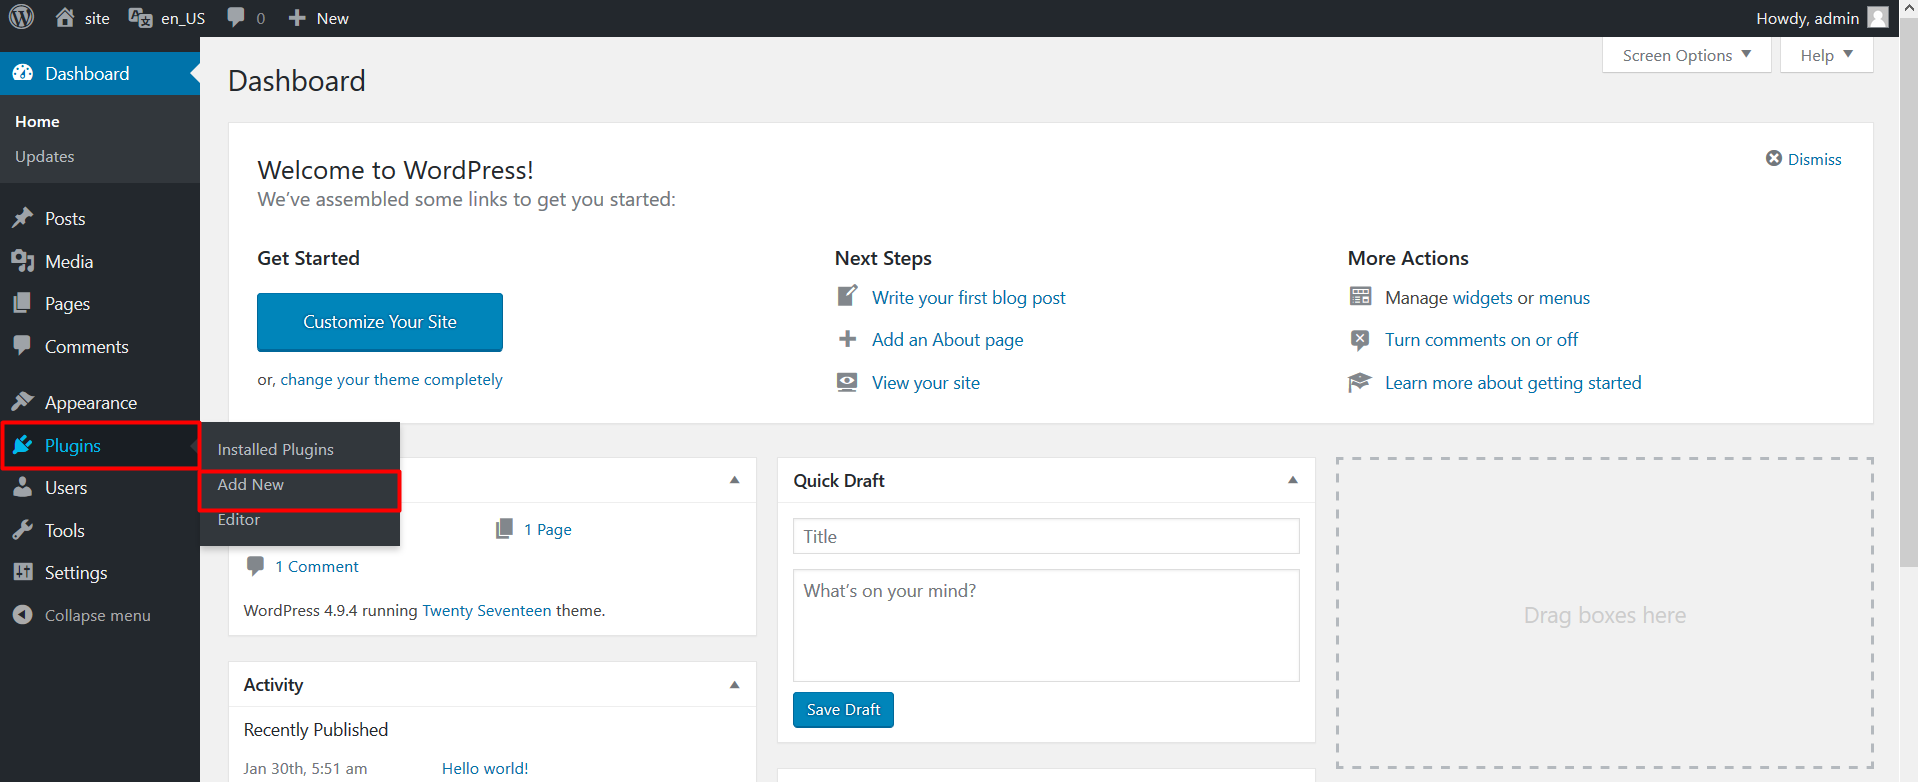Open the Help dropdown
The width and height of the screenshot is (1918, 782).
[x=1826, y=55]
